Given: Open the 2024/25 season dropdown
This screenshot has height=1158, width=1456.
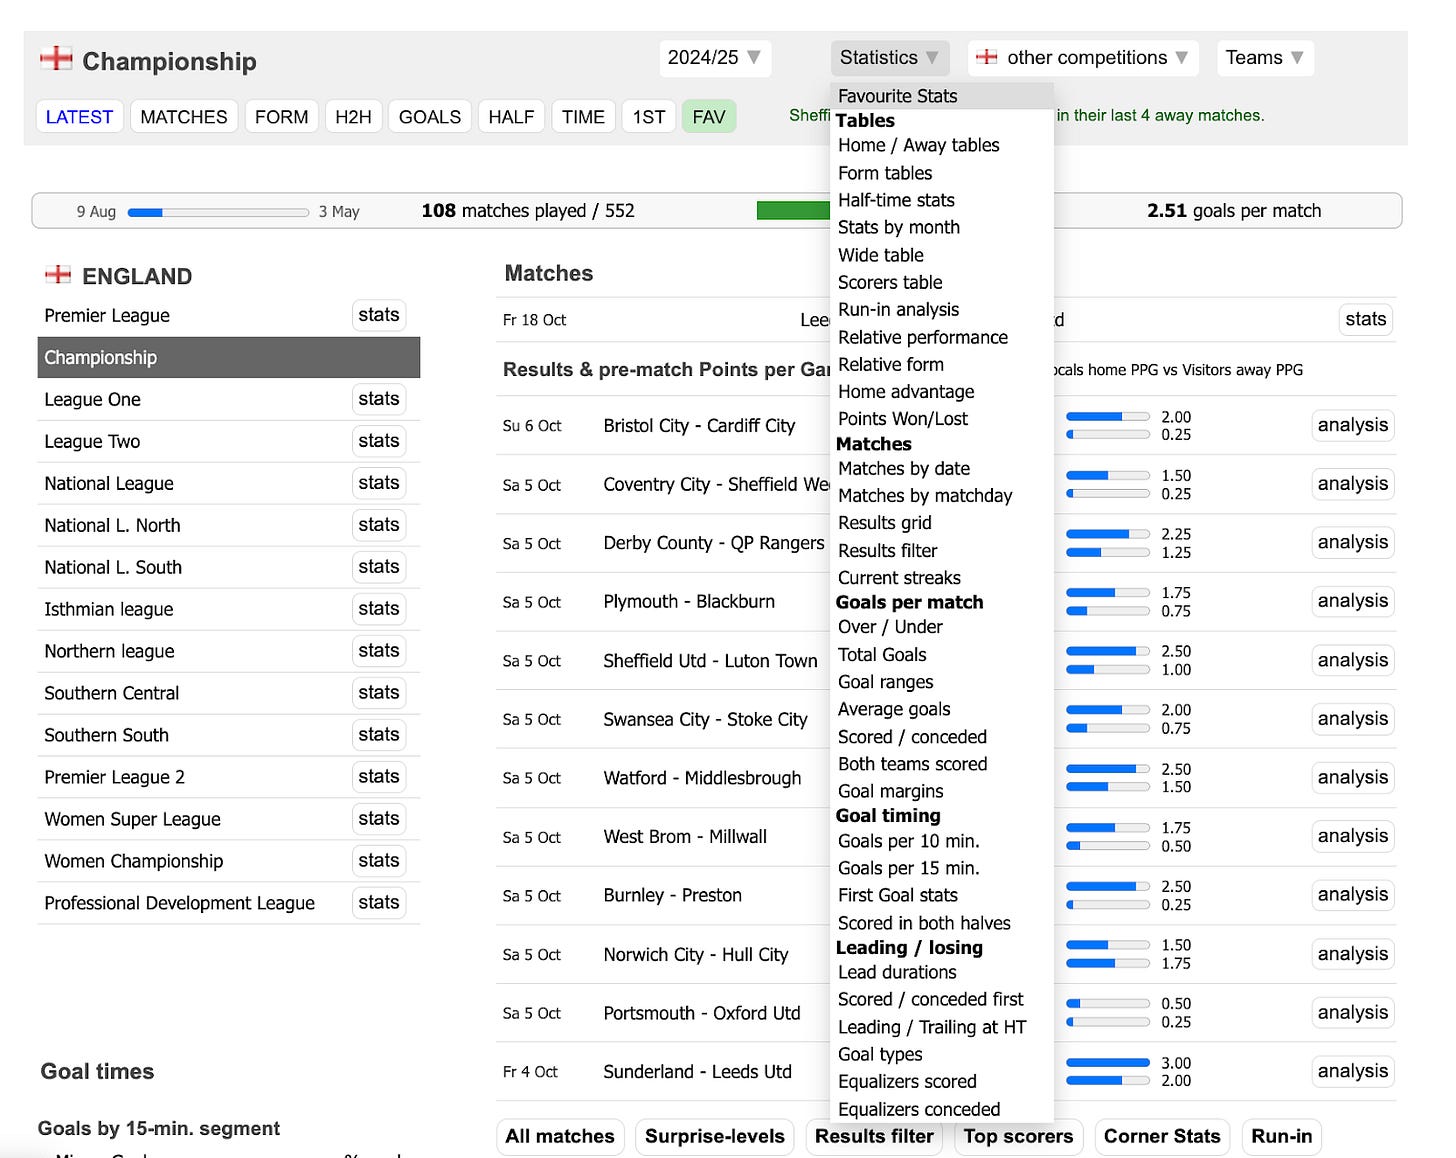Looking at the screenshot, I should click(714, 58).
